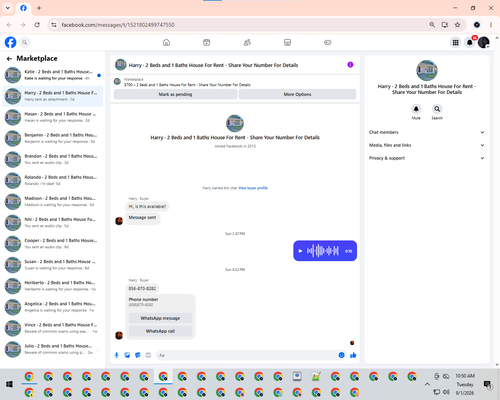Go to the Home icon in top navigation
This screenshot has height=400, width=500.
click(x=166, y=42)
